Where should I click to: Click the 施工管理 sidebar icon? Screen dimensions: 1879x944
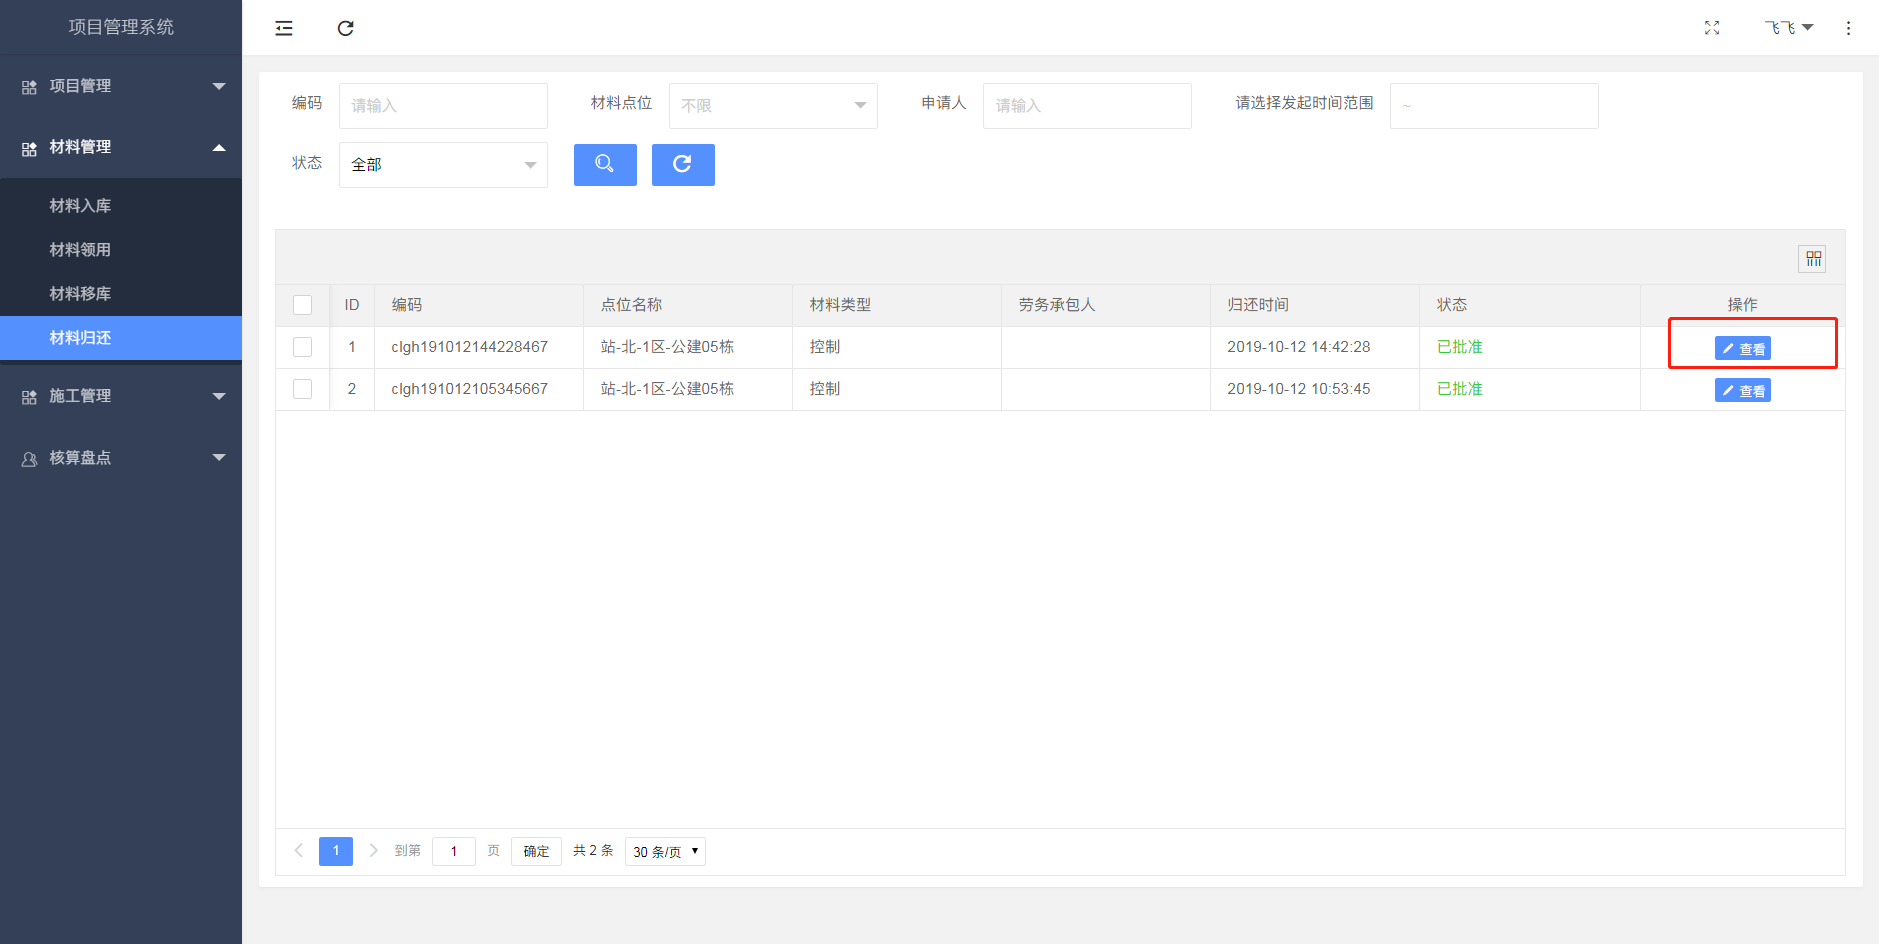click(29, 397)
